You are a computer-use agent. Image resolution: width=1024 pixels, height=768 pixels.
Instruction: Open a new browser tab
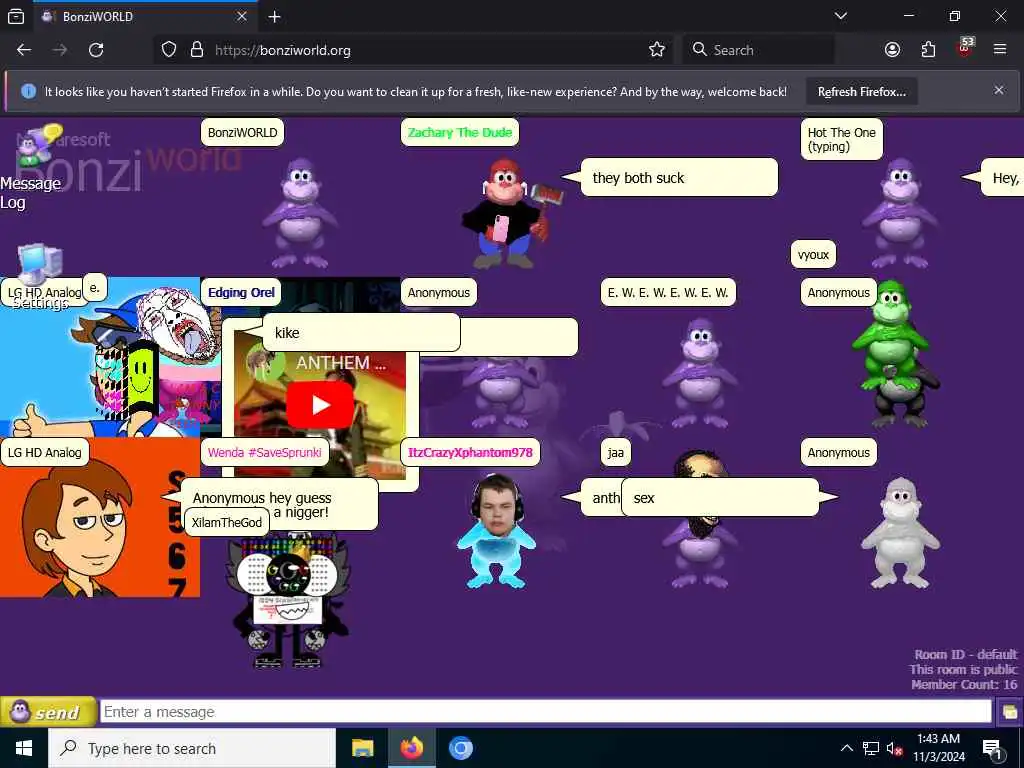point(275,17)
